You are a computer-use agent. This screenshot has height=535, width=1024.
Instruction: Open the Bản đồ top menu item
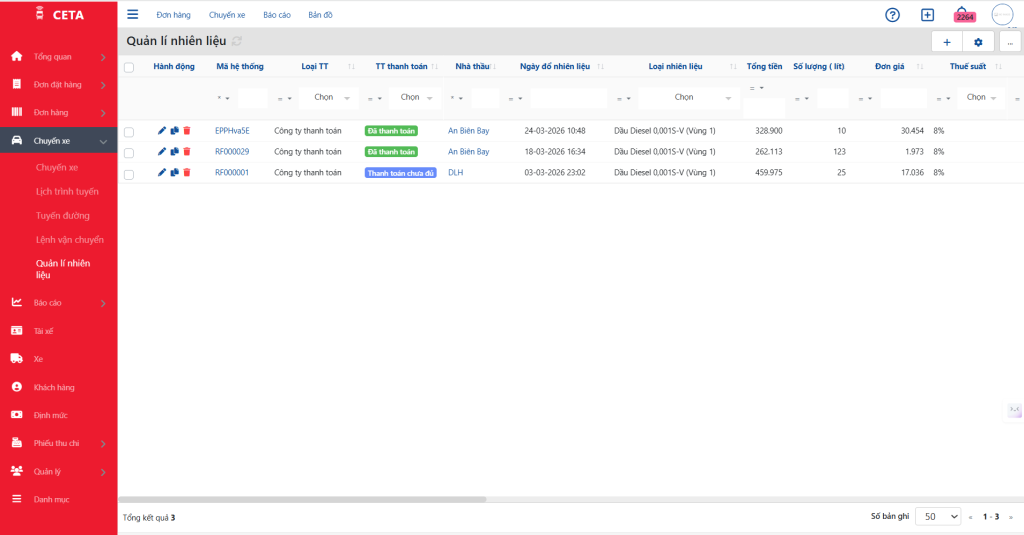[x=320, y=15]
